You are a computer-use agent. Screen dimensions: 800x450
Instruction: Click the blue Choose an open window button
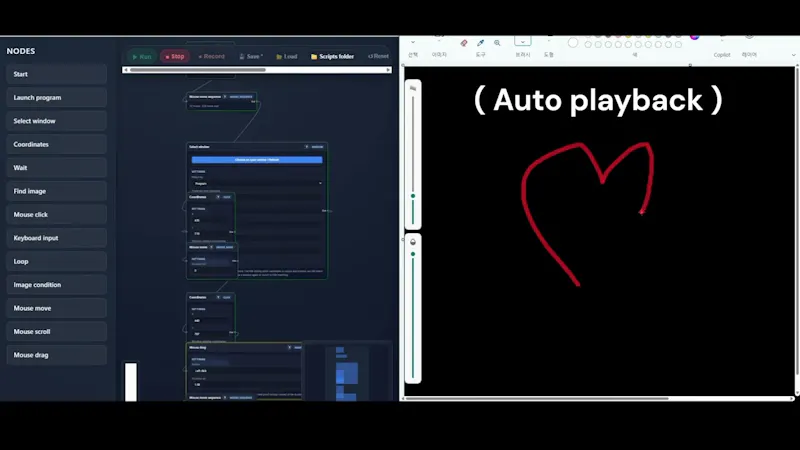point(257,160)
